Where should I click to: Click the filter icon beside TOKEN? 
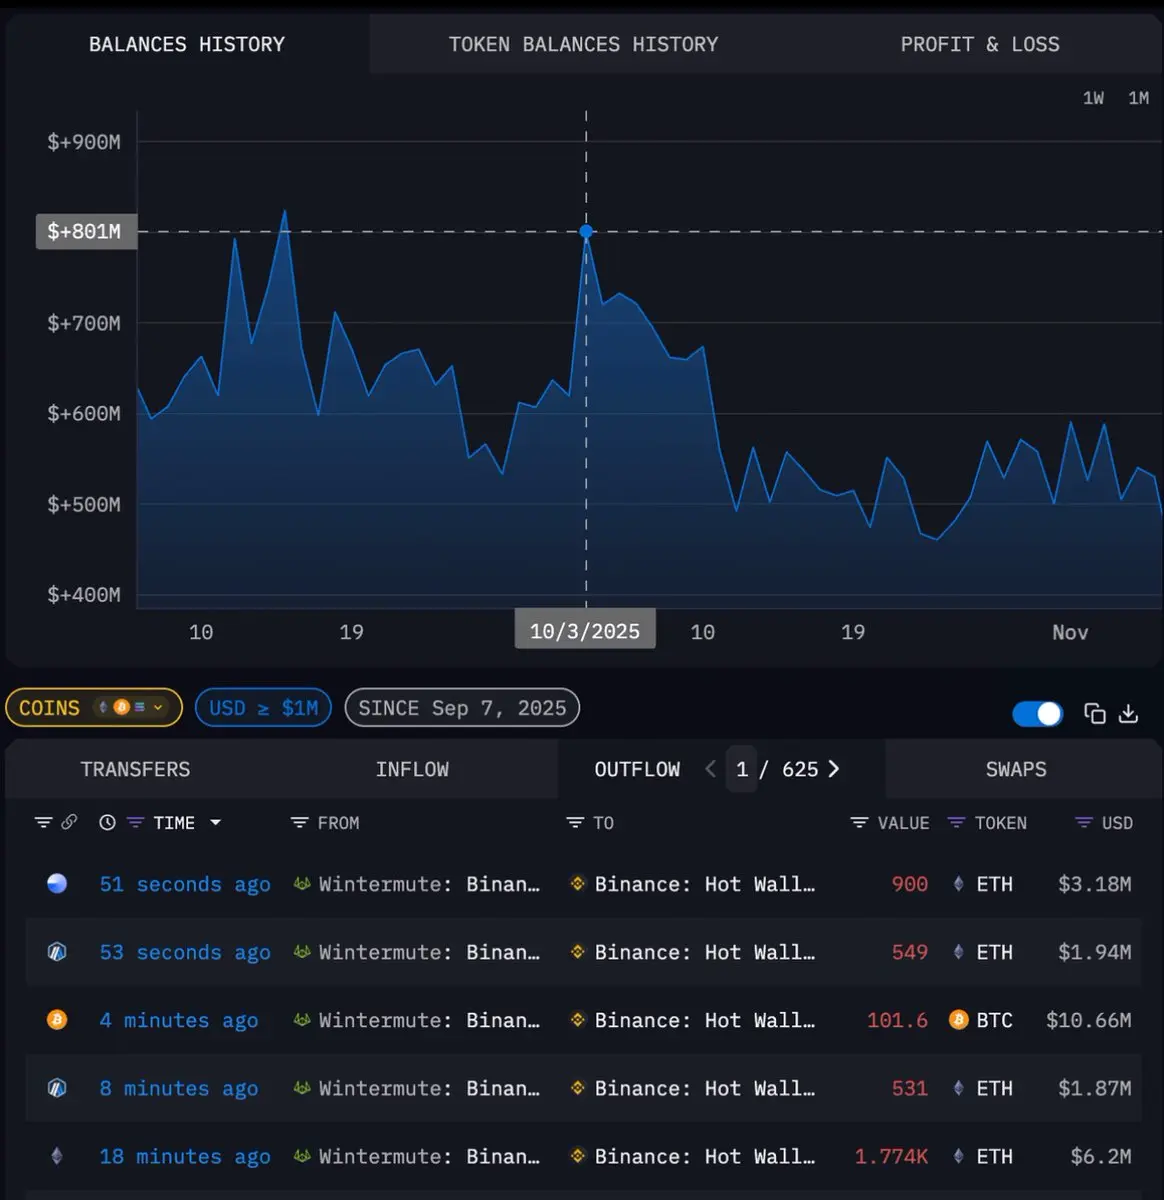[956, 823]
